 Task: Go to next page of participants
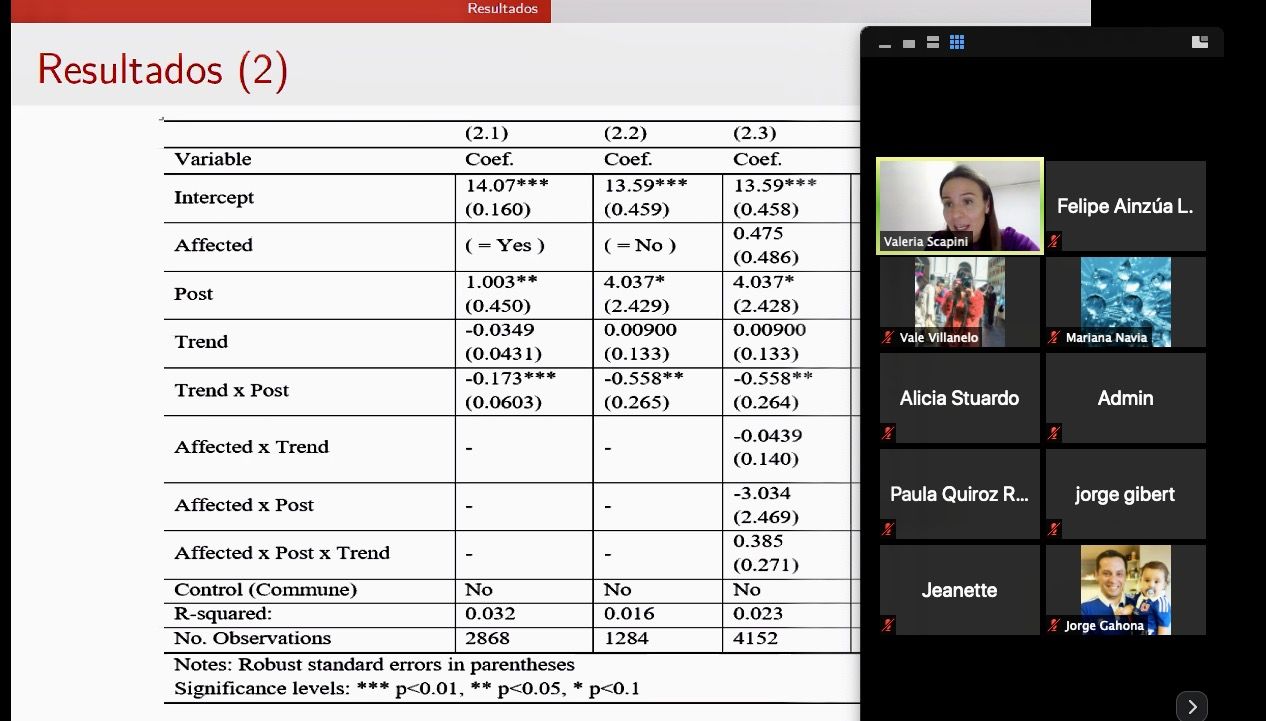[1191, 706]
